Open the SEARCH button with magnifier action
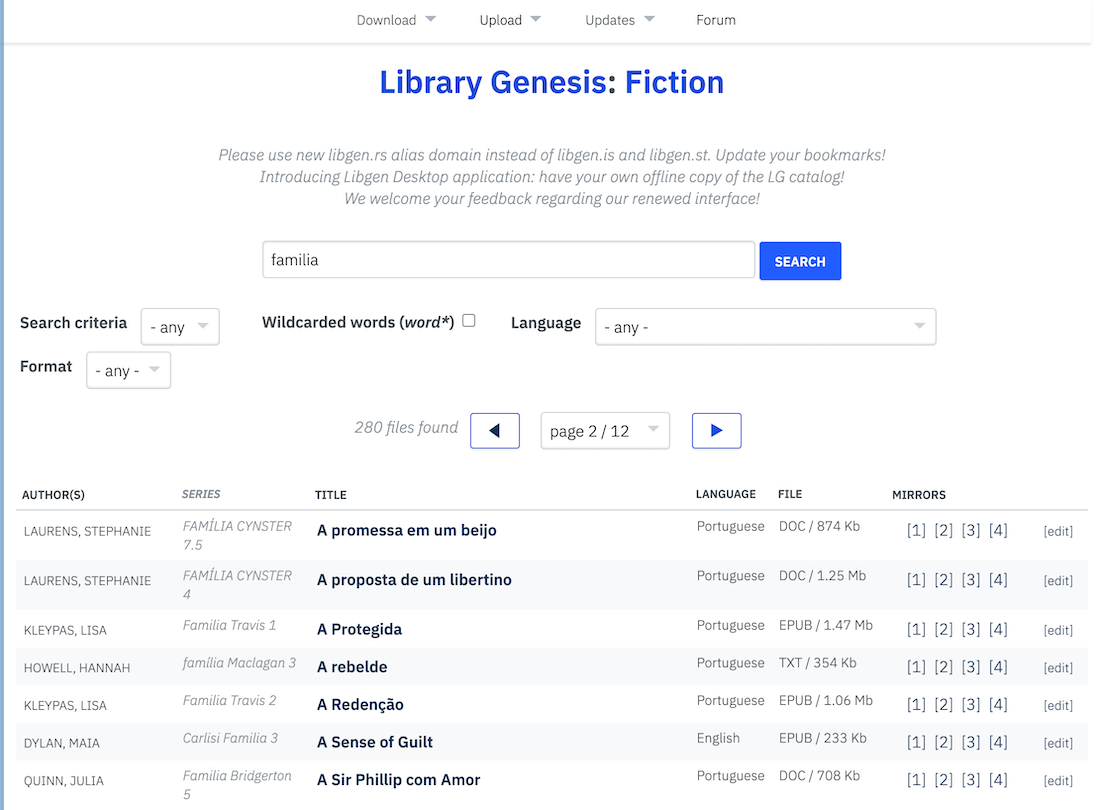1100x810 pixels. pyautogui.click(x=799, y=260)
